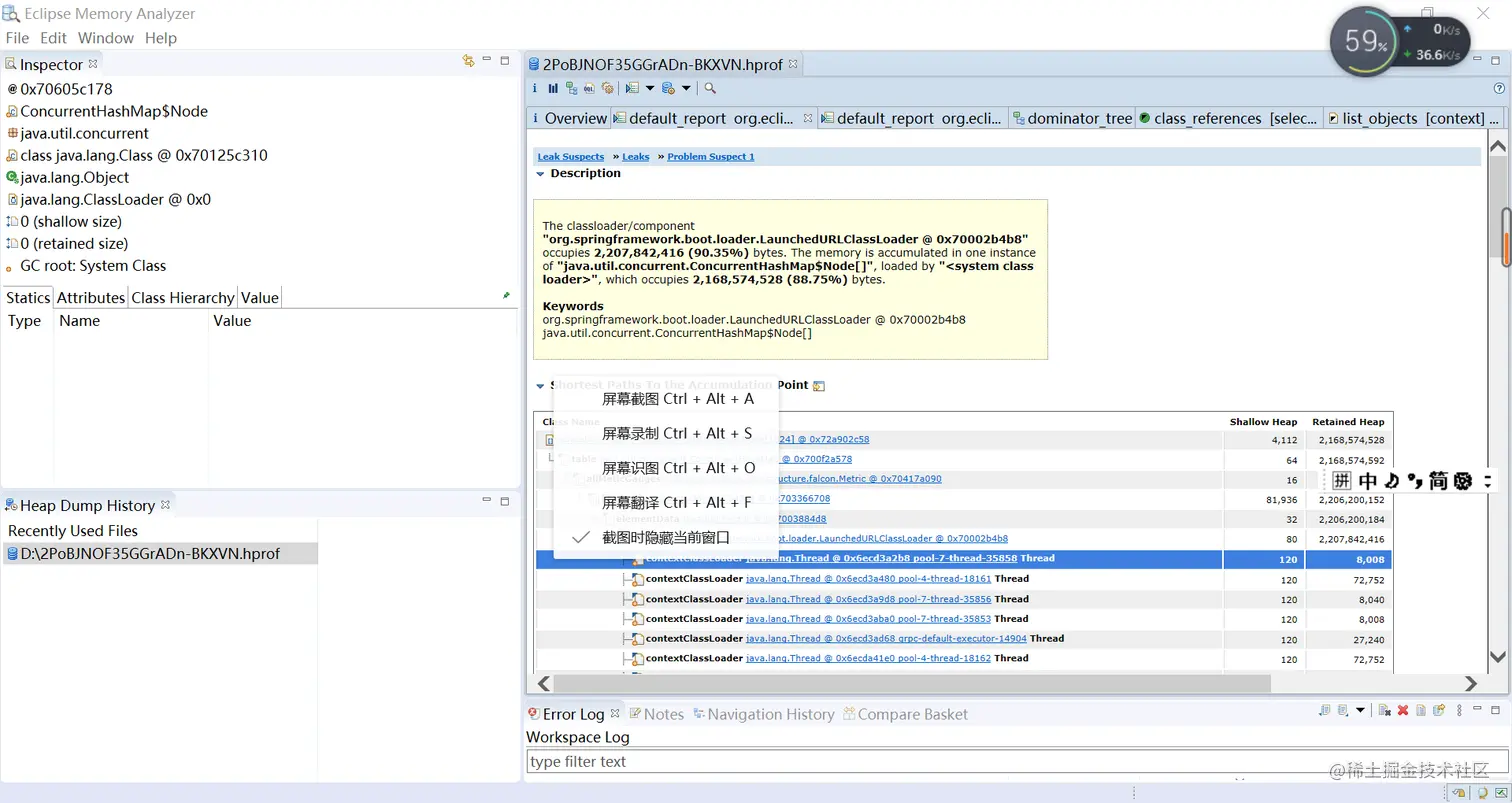Toggle simplified '简' mode in IME bar
This screenshot has width=1512, height=803.
1438,481
